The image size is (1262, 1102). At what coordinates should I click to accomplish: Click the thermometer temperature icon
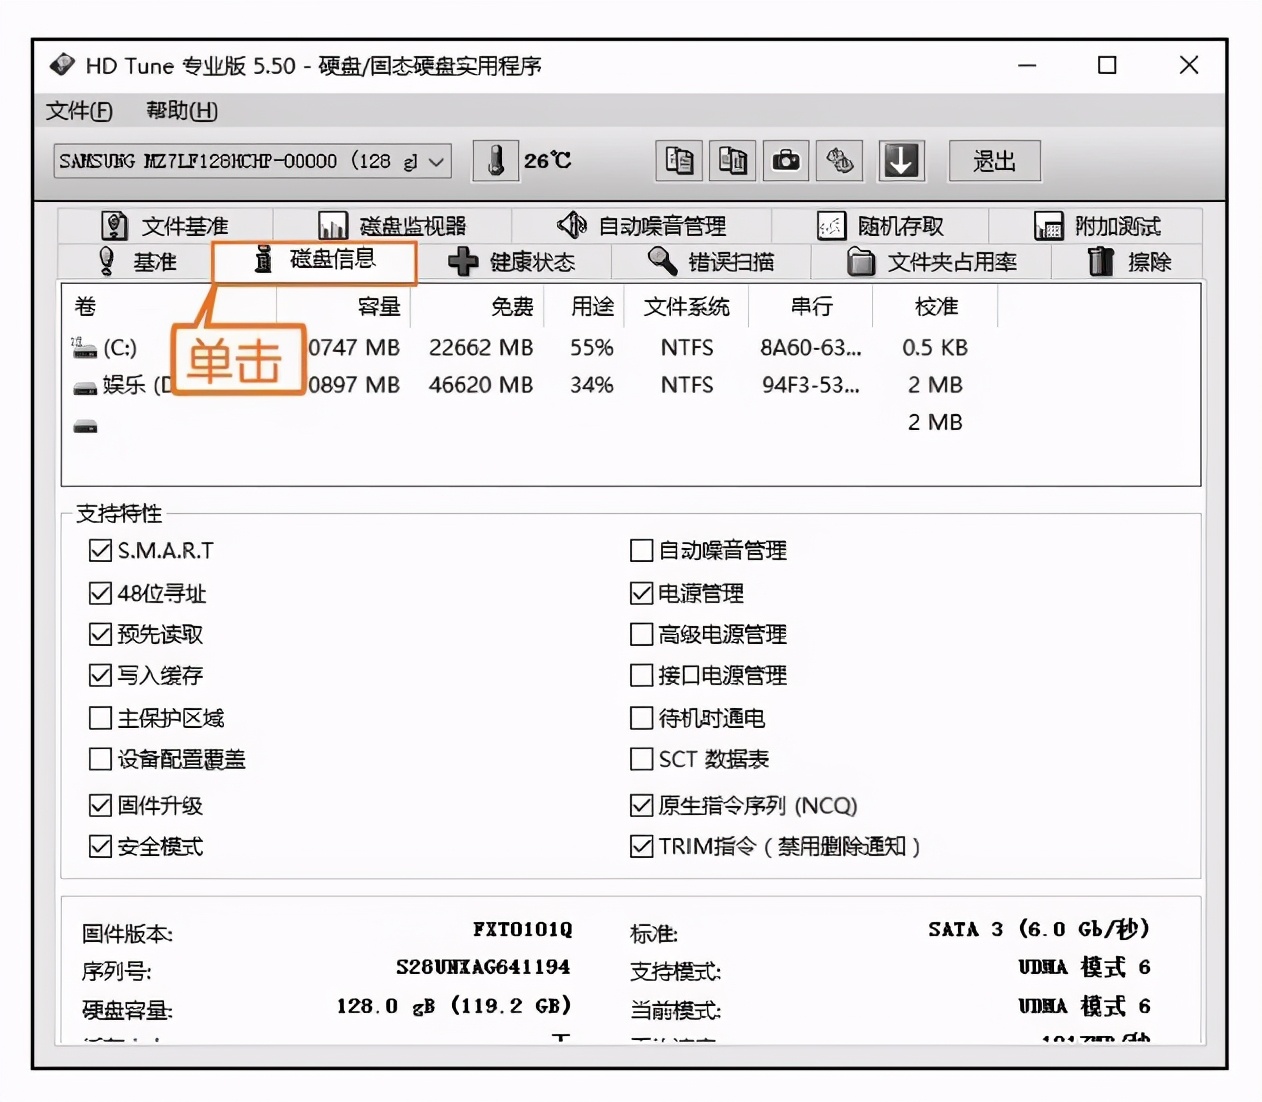(496, 160)
